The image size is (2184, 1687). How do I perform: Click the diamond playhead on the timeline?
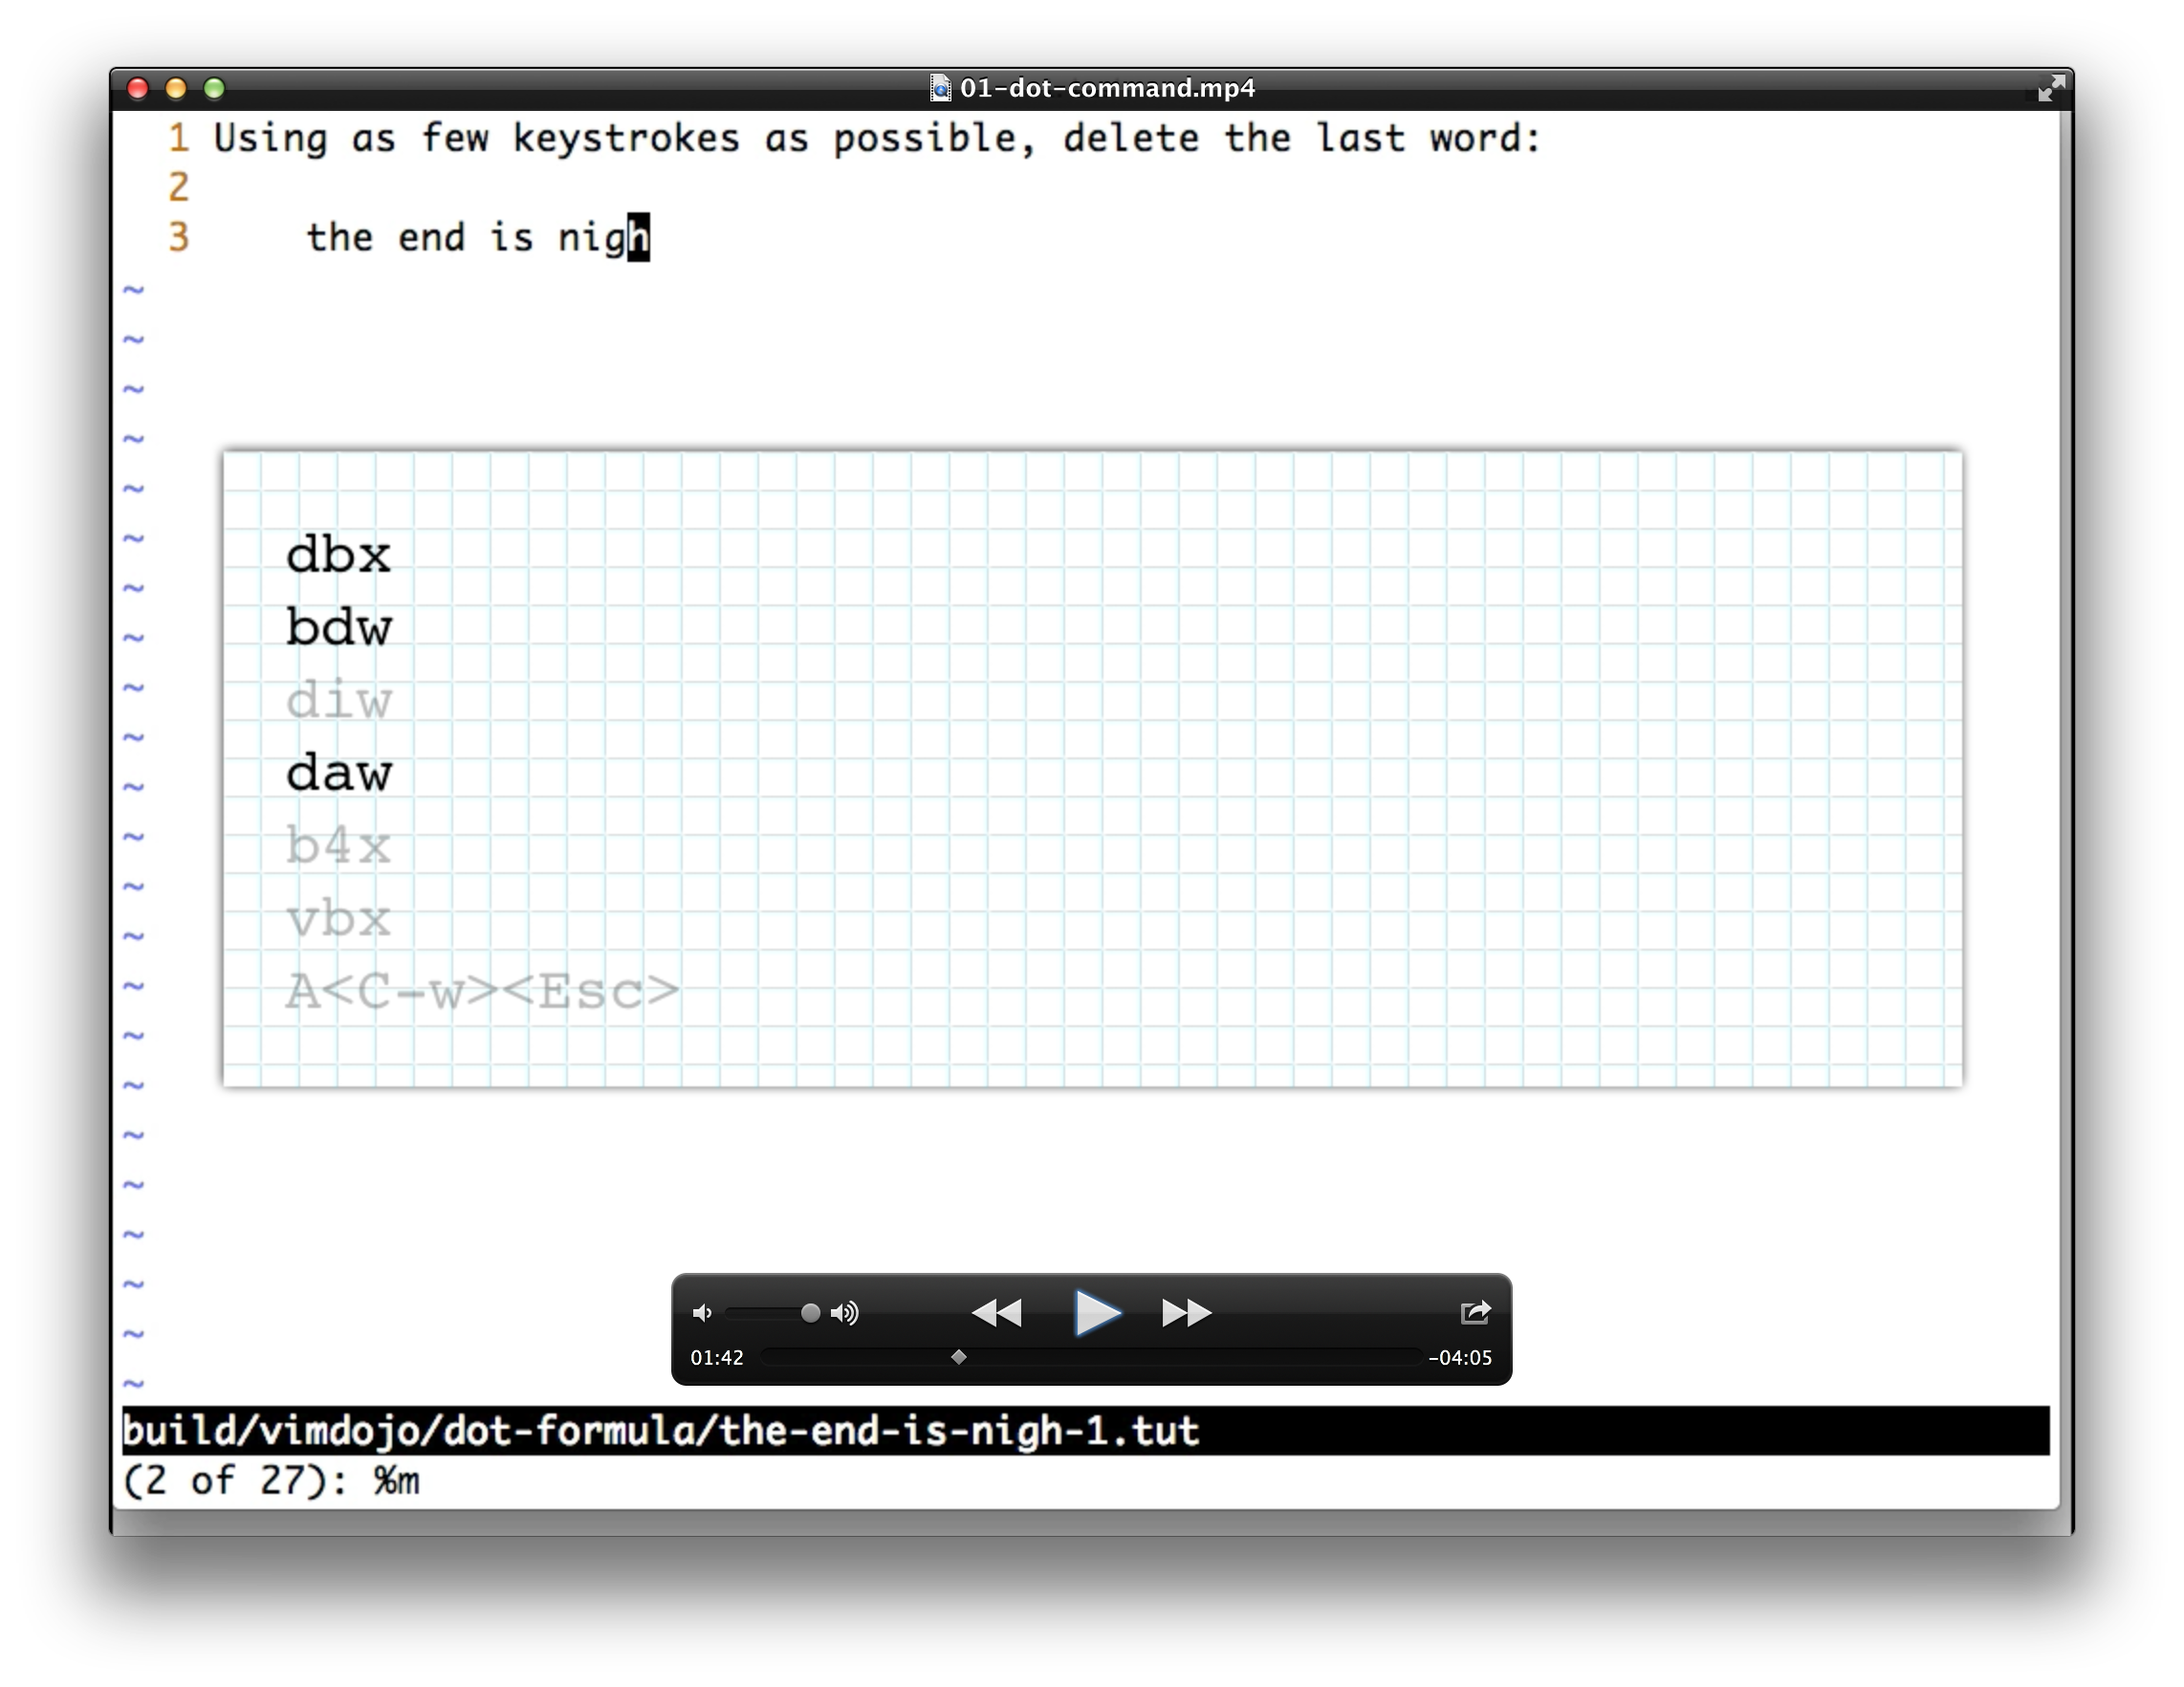(959, 1357)
